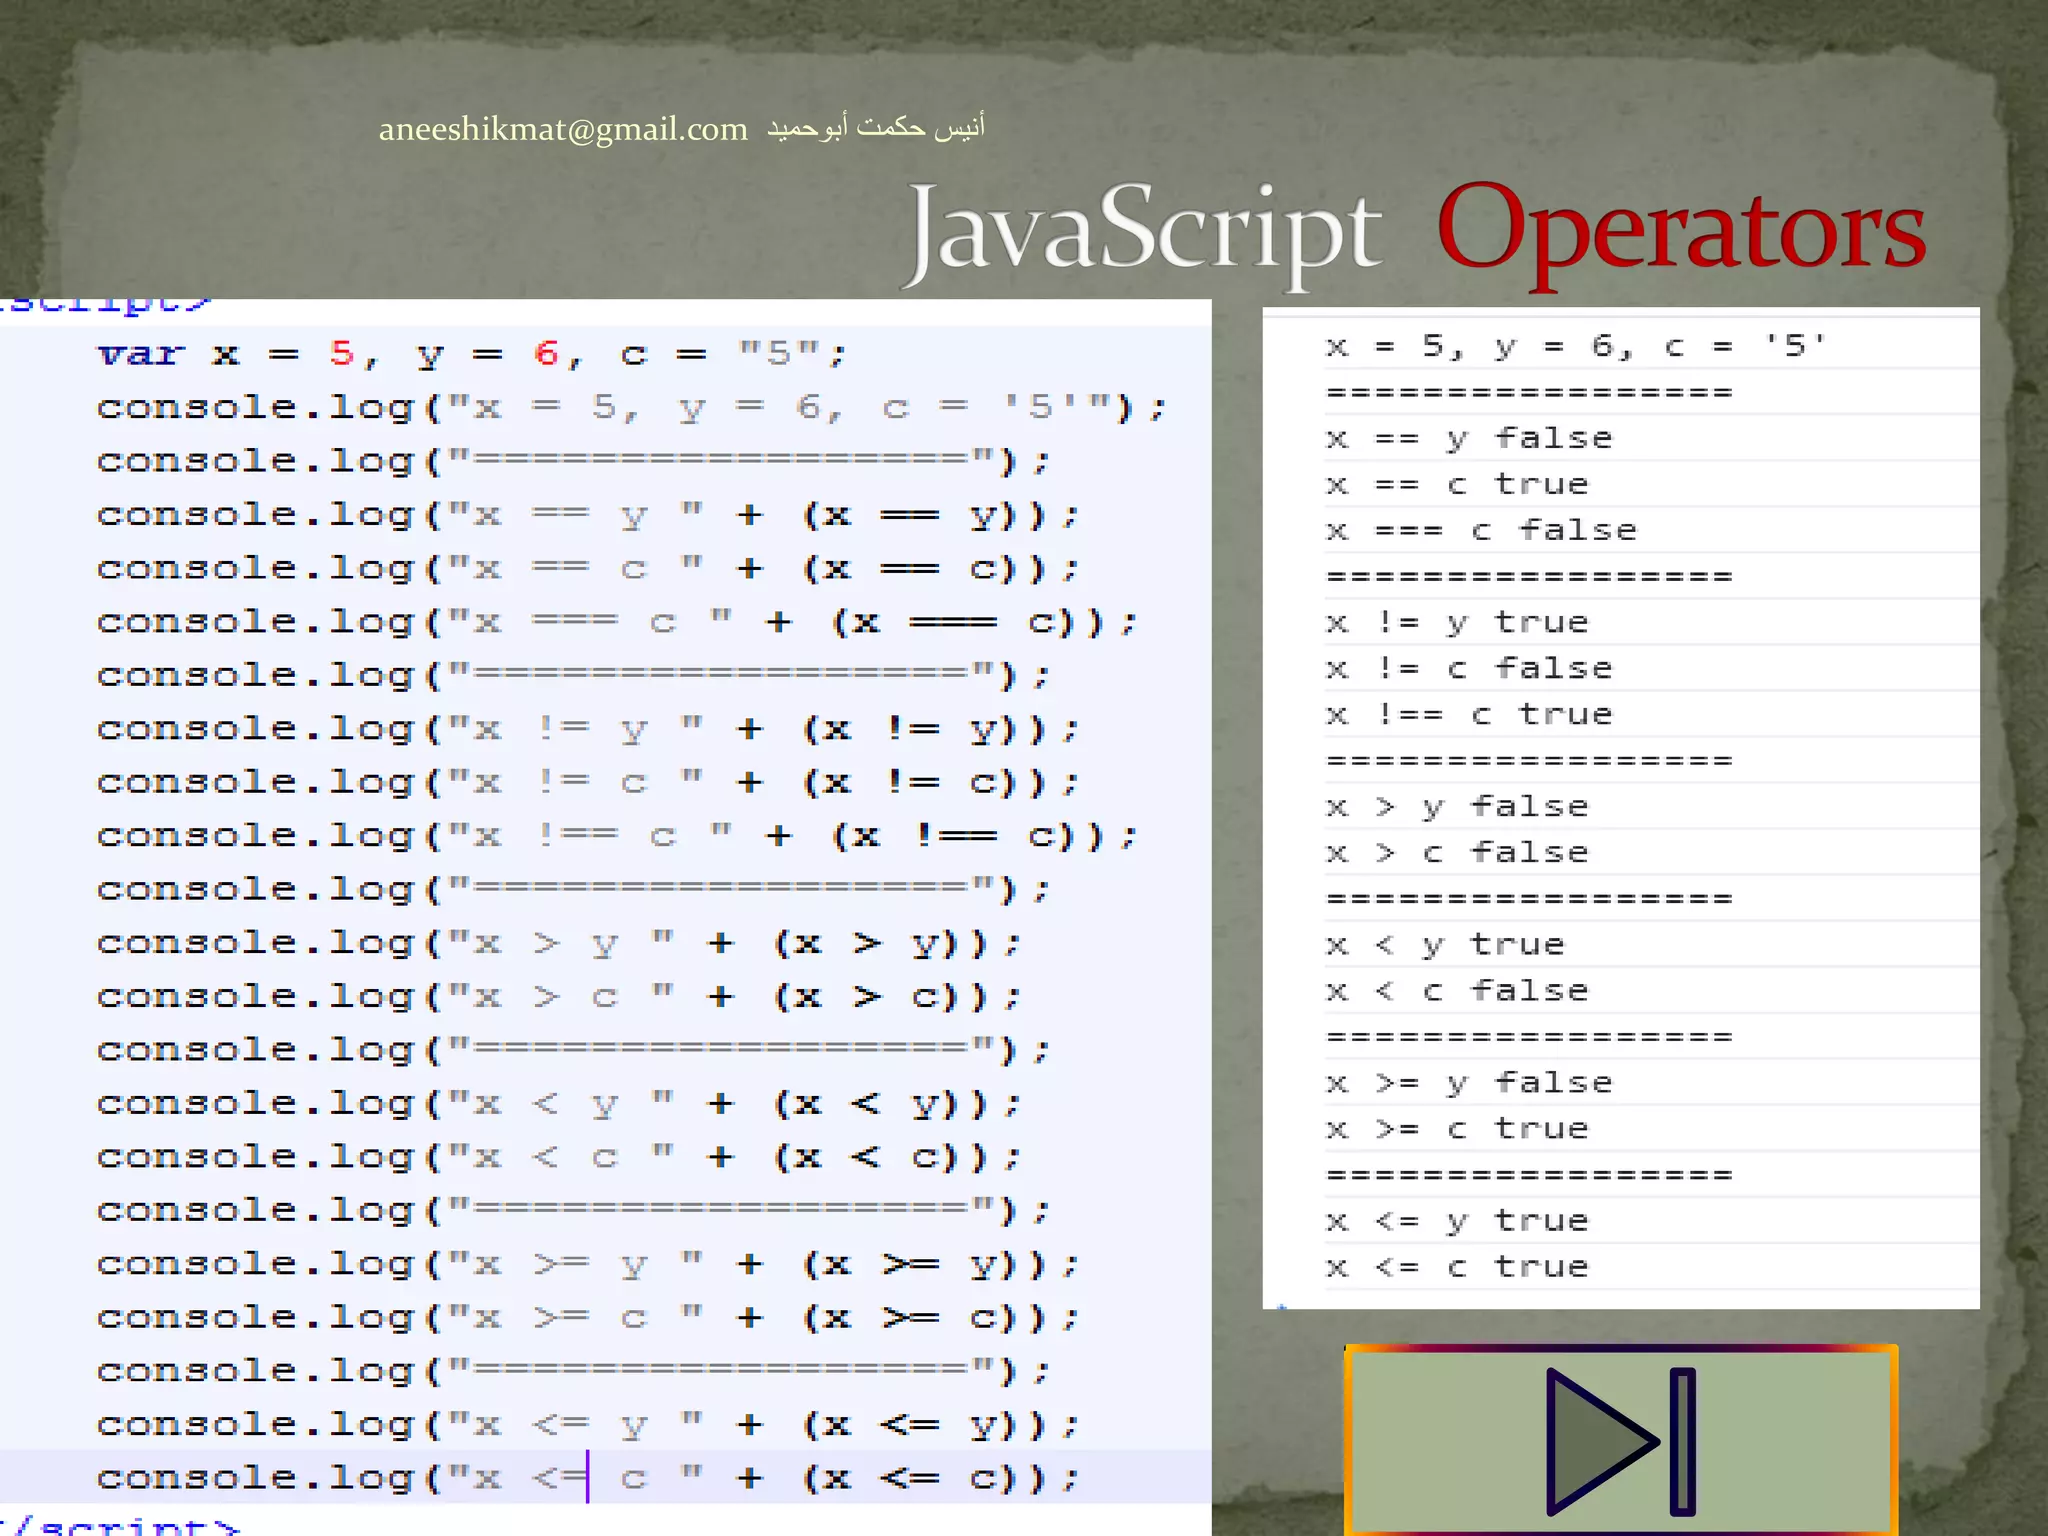Click the 'x <= c true' output row
Screen dimensions: 2048x1536
(1456, 1266)
